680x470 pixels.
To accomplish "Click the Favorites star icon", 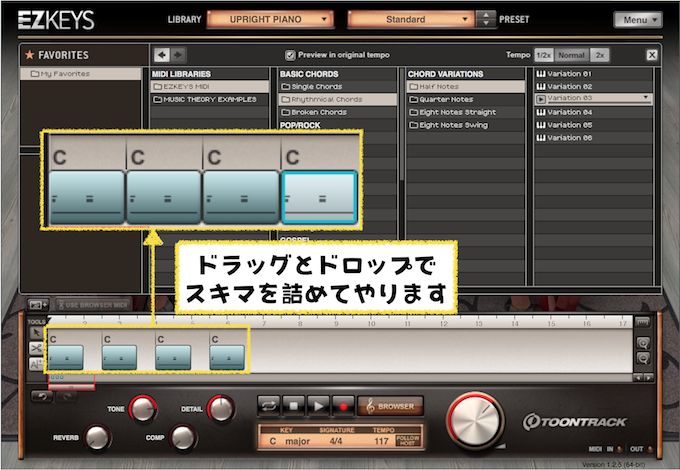I will [x=29, y=55].
